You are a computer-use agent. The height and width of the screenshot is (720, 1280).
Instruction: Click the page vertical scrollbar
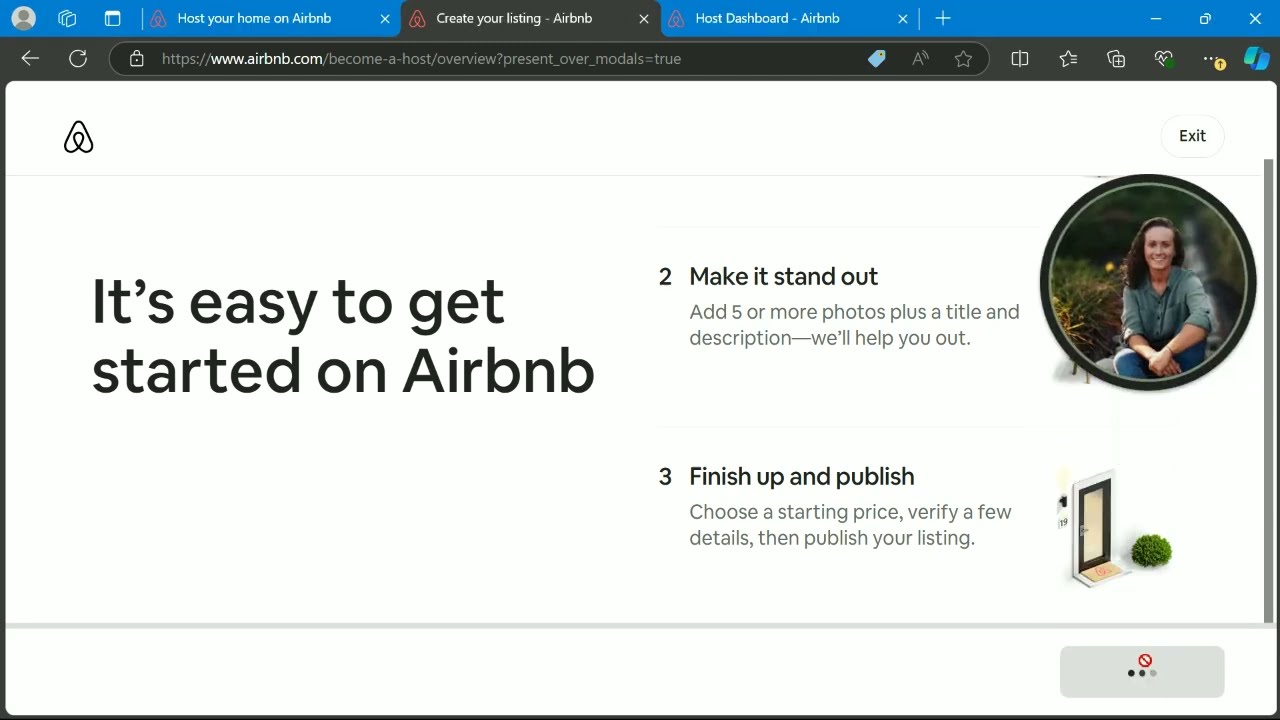click(x=1269, y=390)
